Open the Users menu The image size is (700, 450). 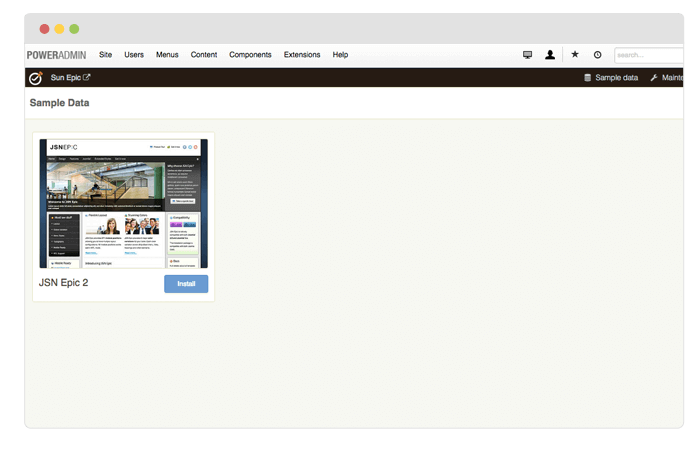coord(134,55)
